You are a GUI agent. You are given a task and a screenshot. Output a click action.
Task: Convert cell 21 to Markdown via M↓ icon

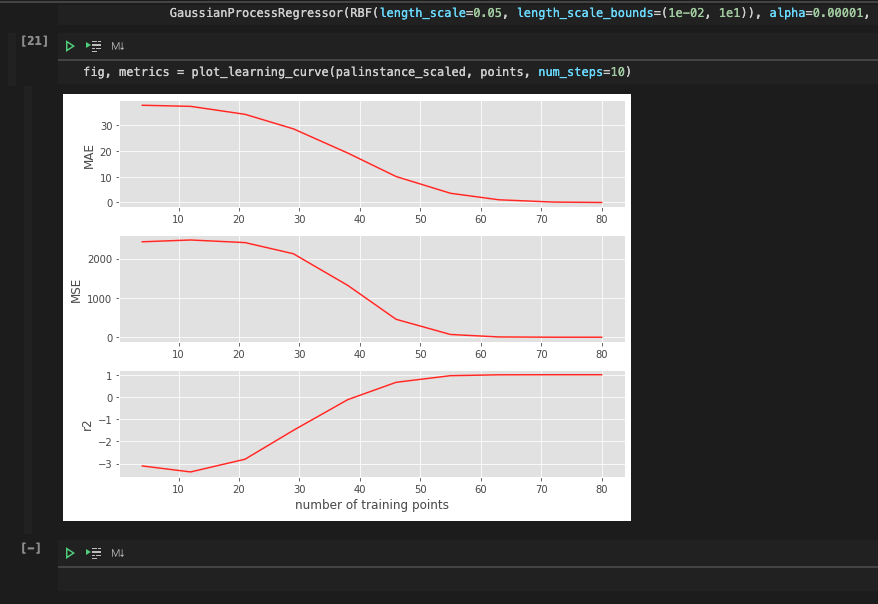pyautogui.click(x=118, y=46)
